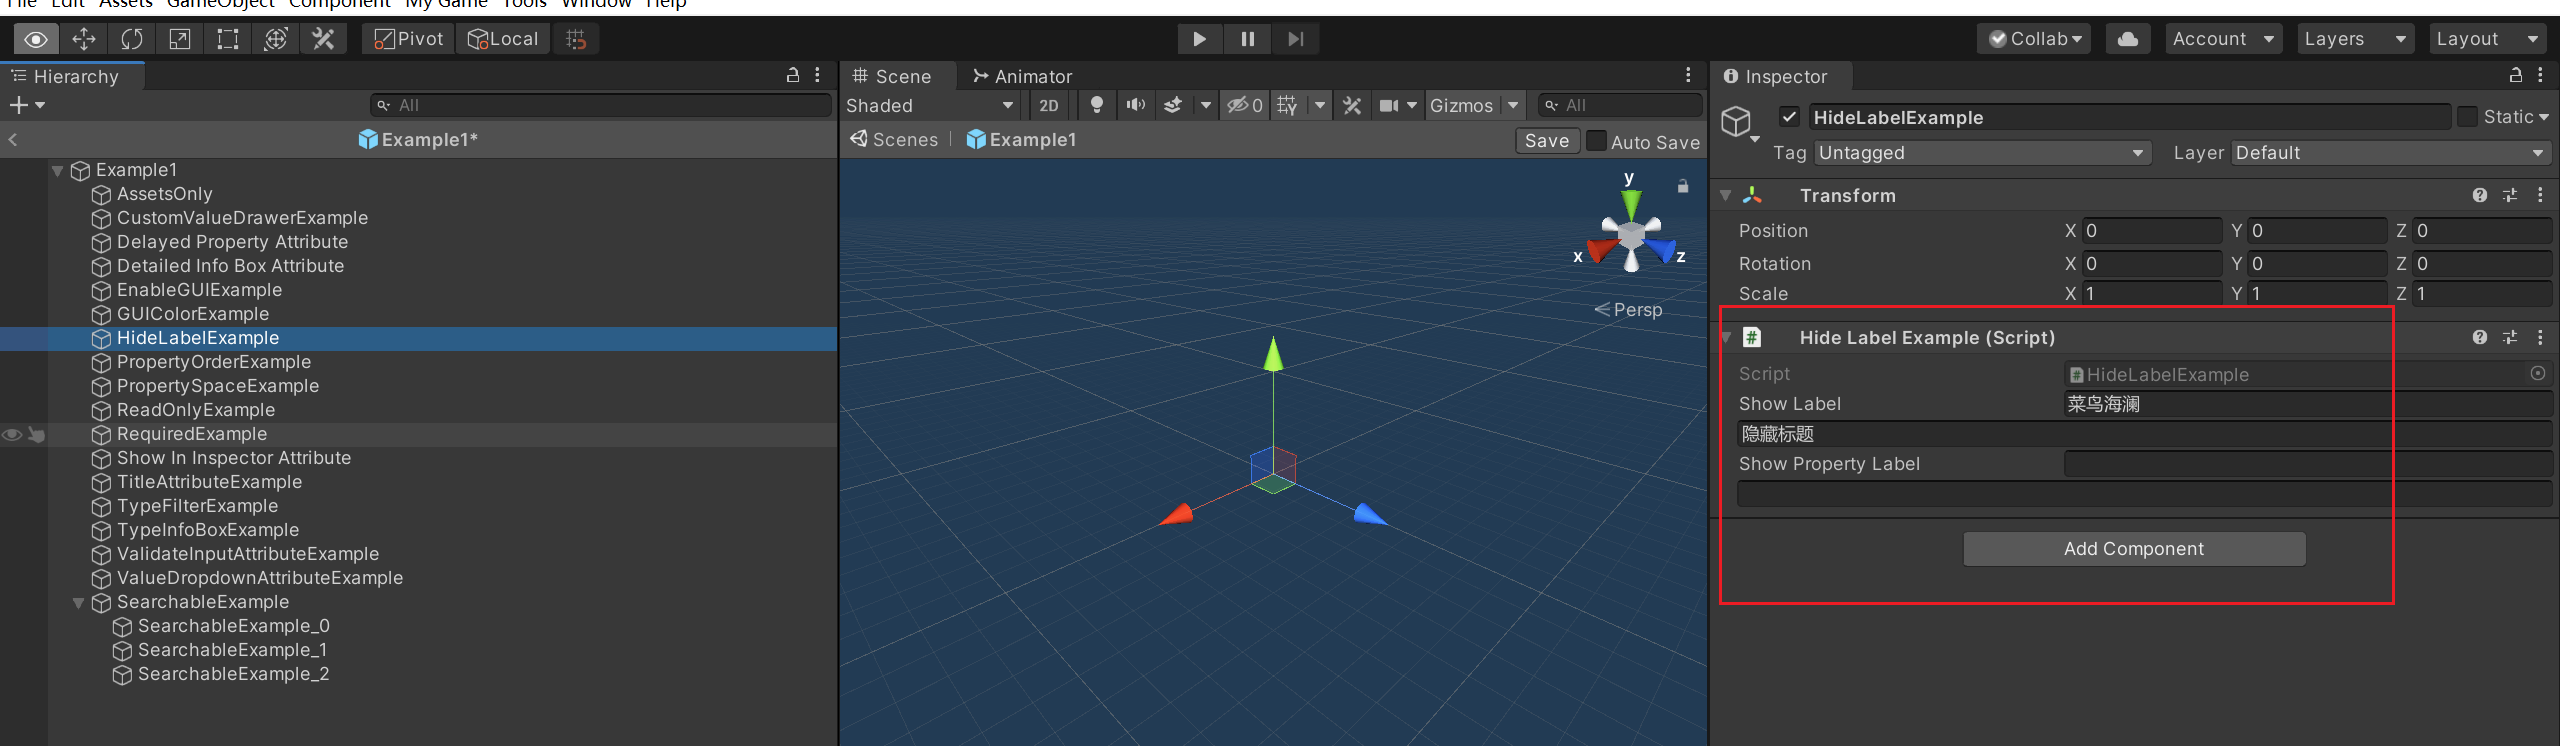Select the Scale tool
2560x746 pixels.
(x=180, y=39)
